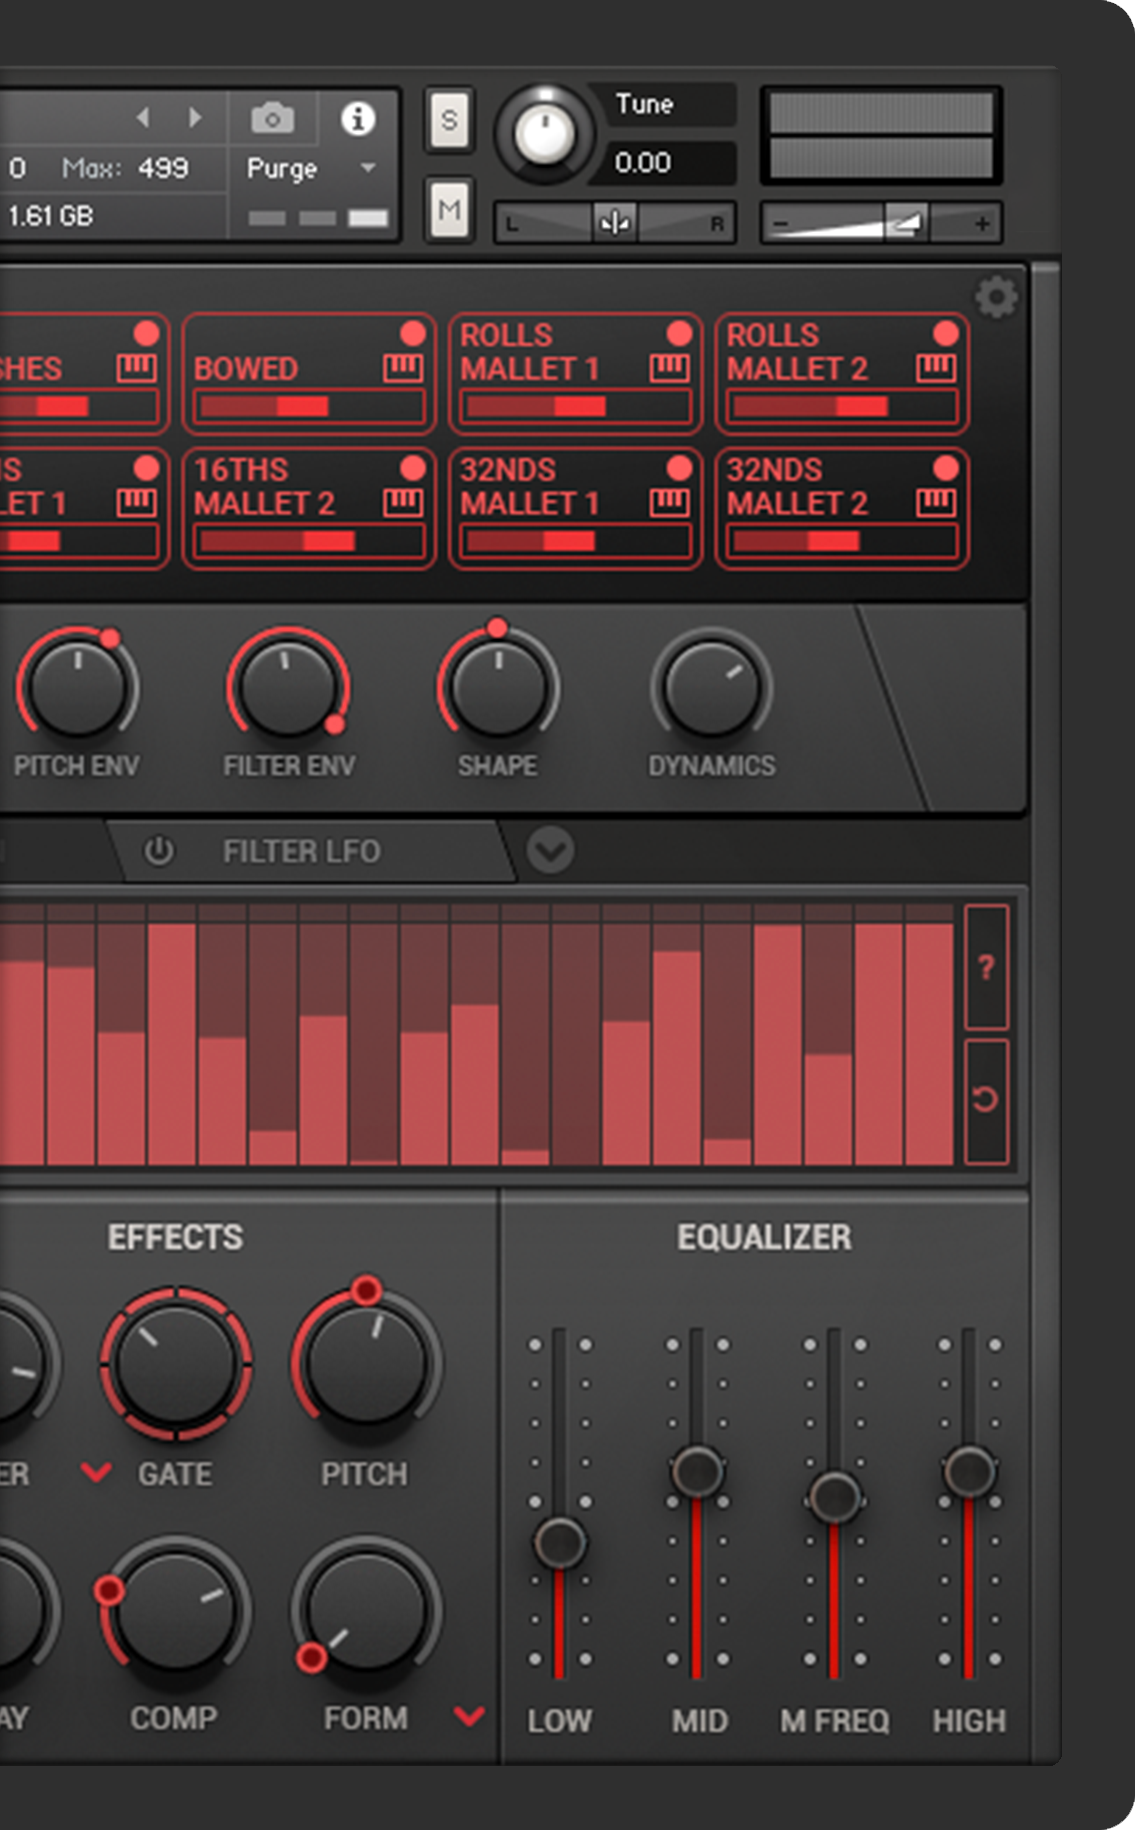Click the HIGH equalizer fader handle
This screenshot has width=1135, height=1830.
(x=969, y=1472)
